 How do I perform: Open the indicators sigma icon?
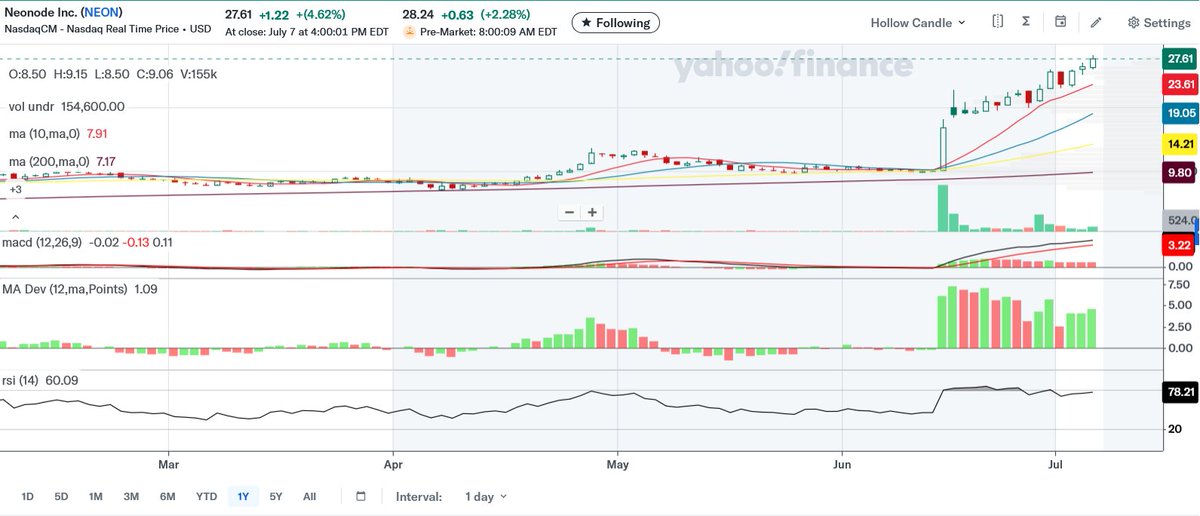pyautogui.click(x=1027, y=22)
